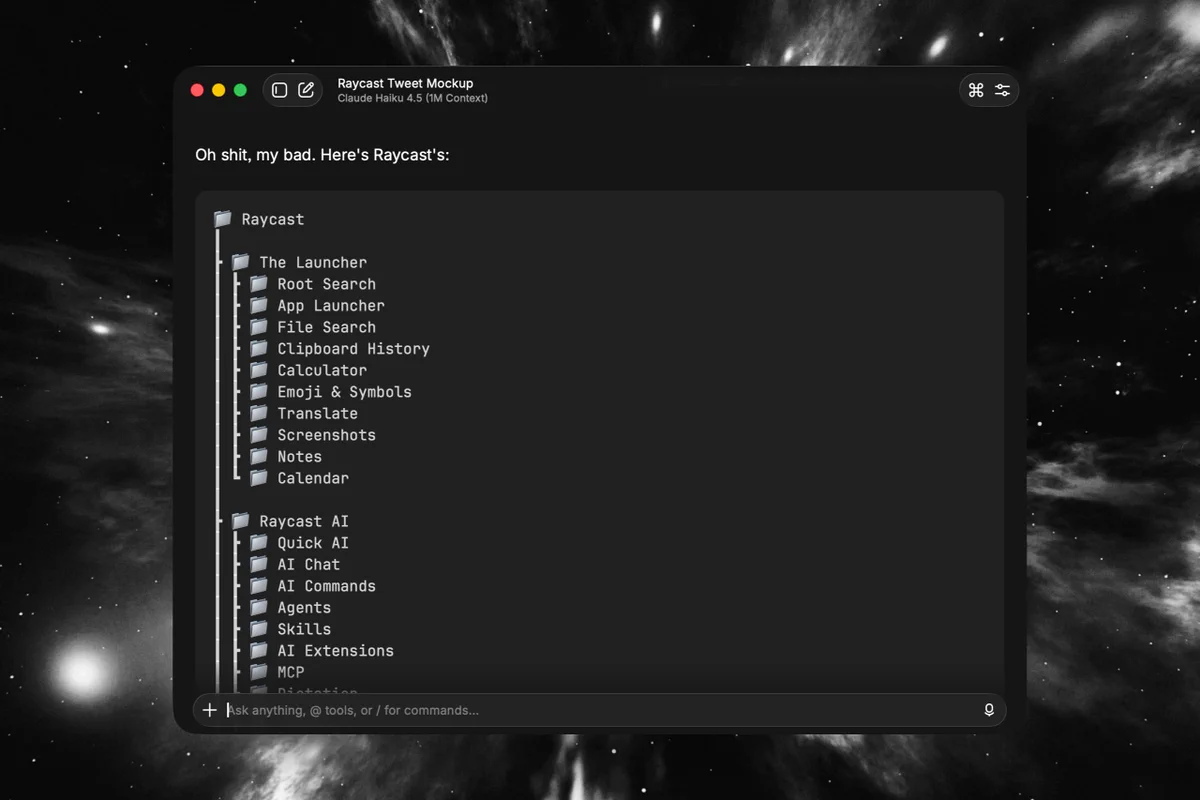1200x800 pixels.
Task: Select the 'Notes' text
Action: coord(300,456)
